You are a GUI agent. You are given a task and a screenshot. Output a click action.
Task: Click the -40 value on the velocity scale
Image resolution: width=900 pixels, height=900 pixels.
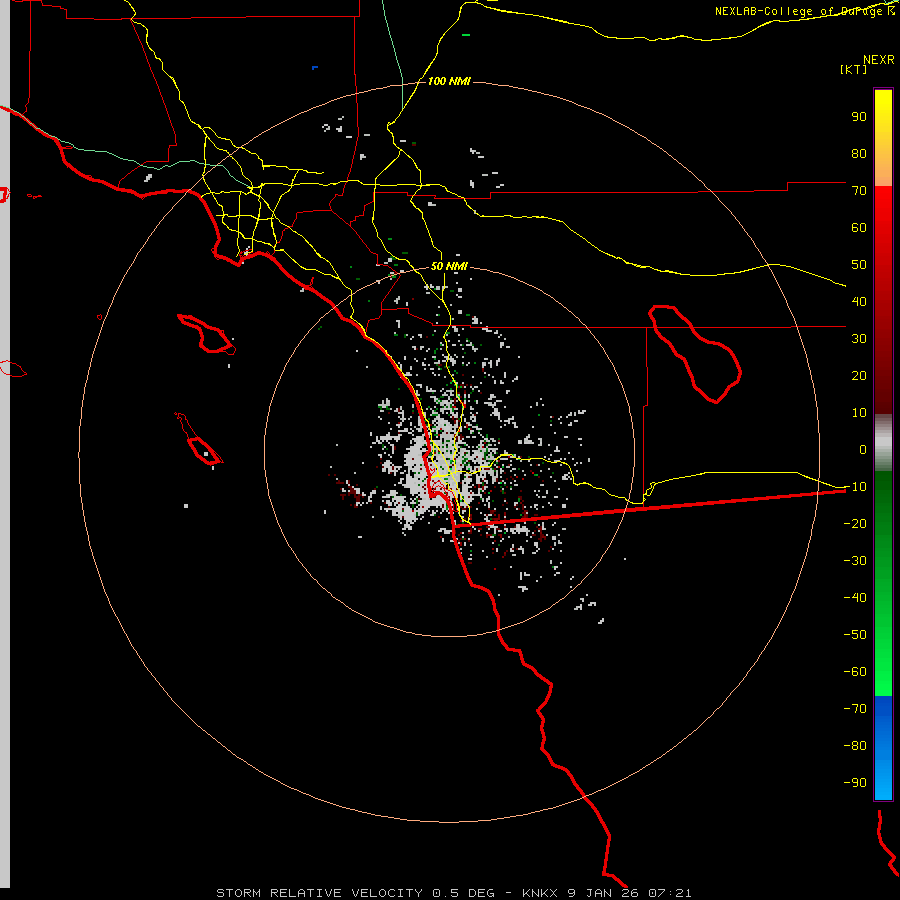point(855,598)
